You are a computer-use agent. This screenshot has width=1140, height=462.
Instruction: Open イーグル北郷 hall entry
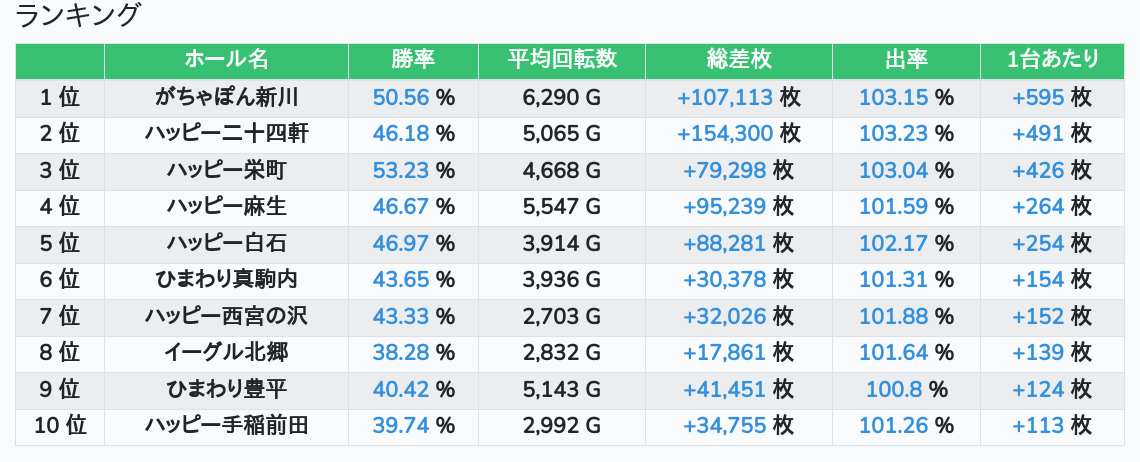[226, 352]
